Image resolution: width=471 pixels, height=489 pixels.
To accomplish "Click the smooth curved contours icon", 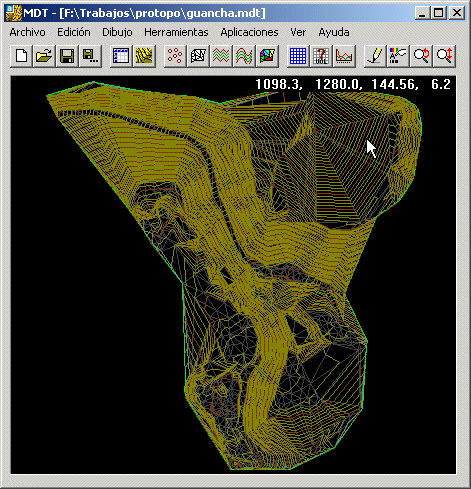I will [x=244, y=56].
